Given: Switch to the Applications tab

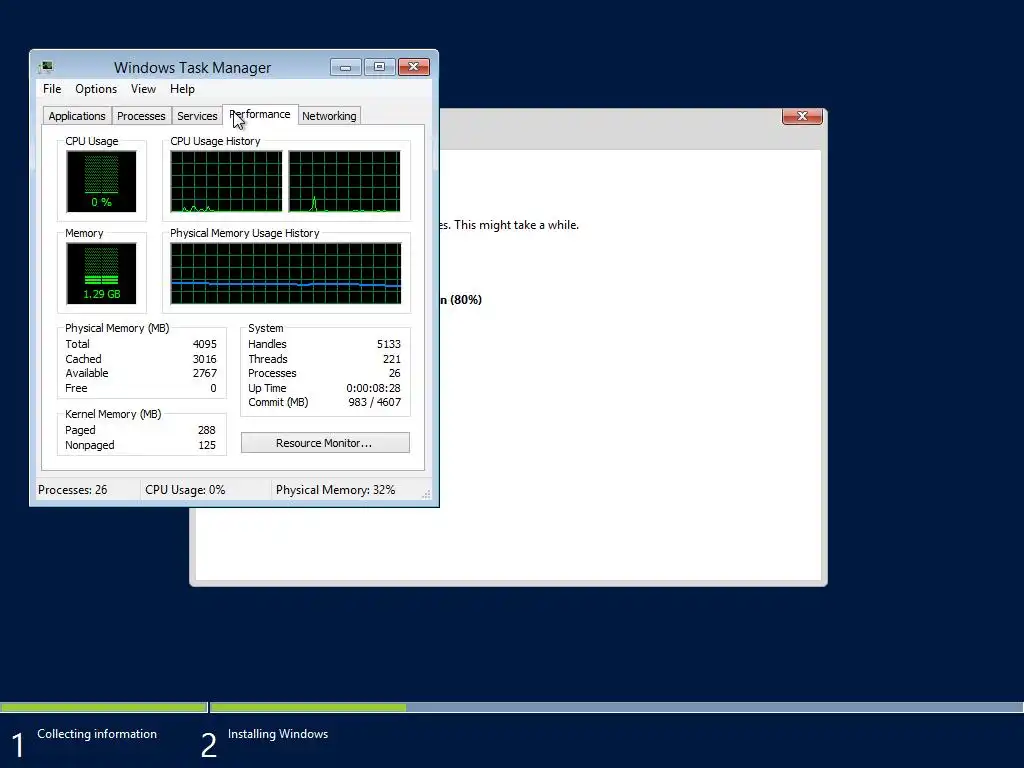Looking at the screenshot, I should (x=76, y=116).
